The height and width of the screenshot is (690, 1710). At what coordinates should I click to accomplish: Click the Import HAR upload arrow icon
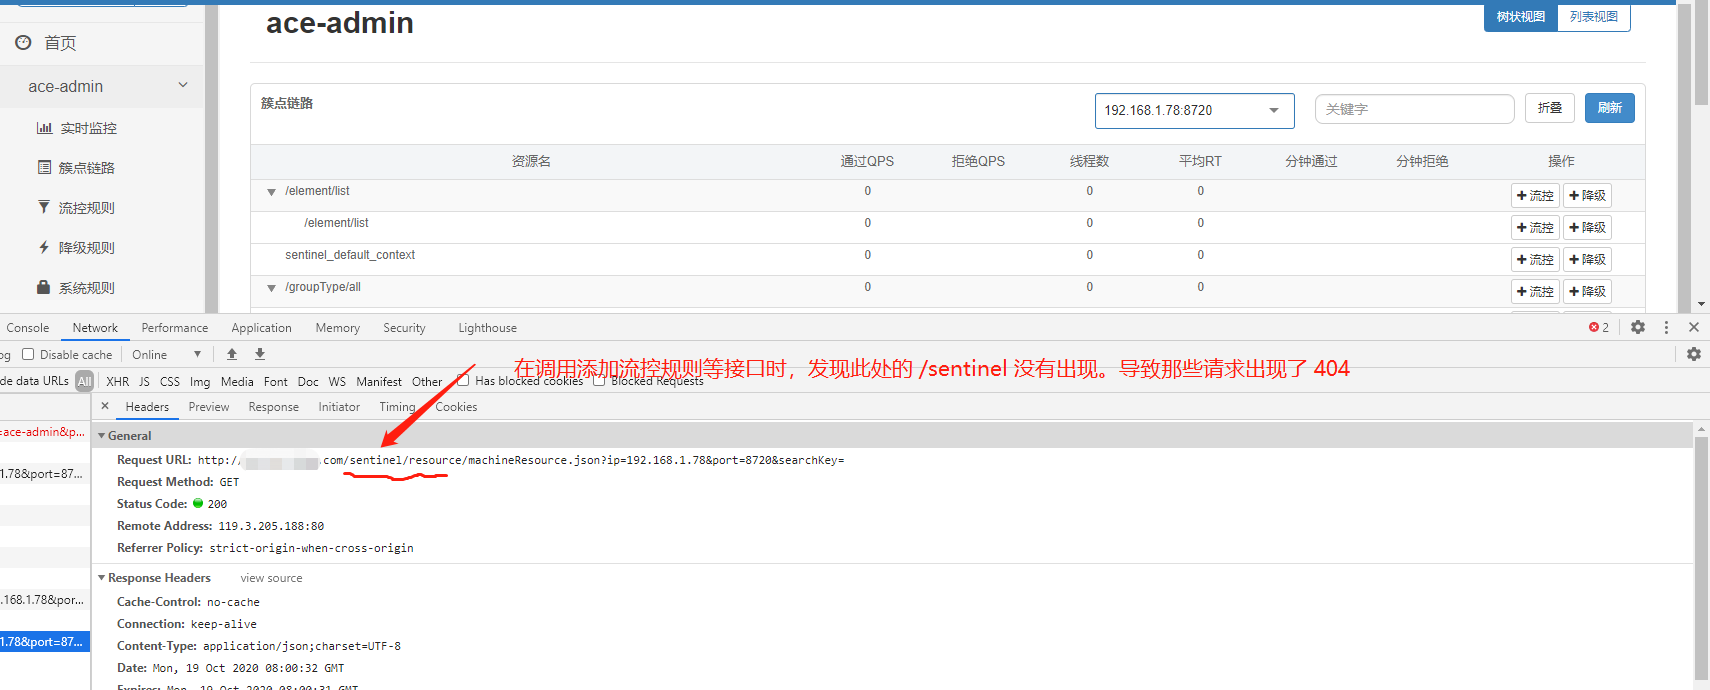[x=232, y=354]
